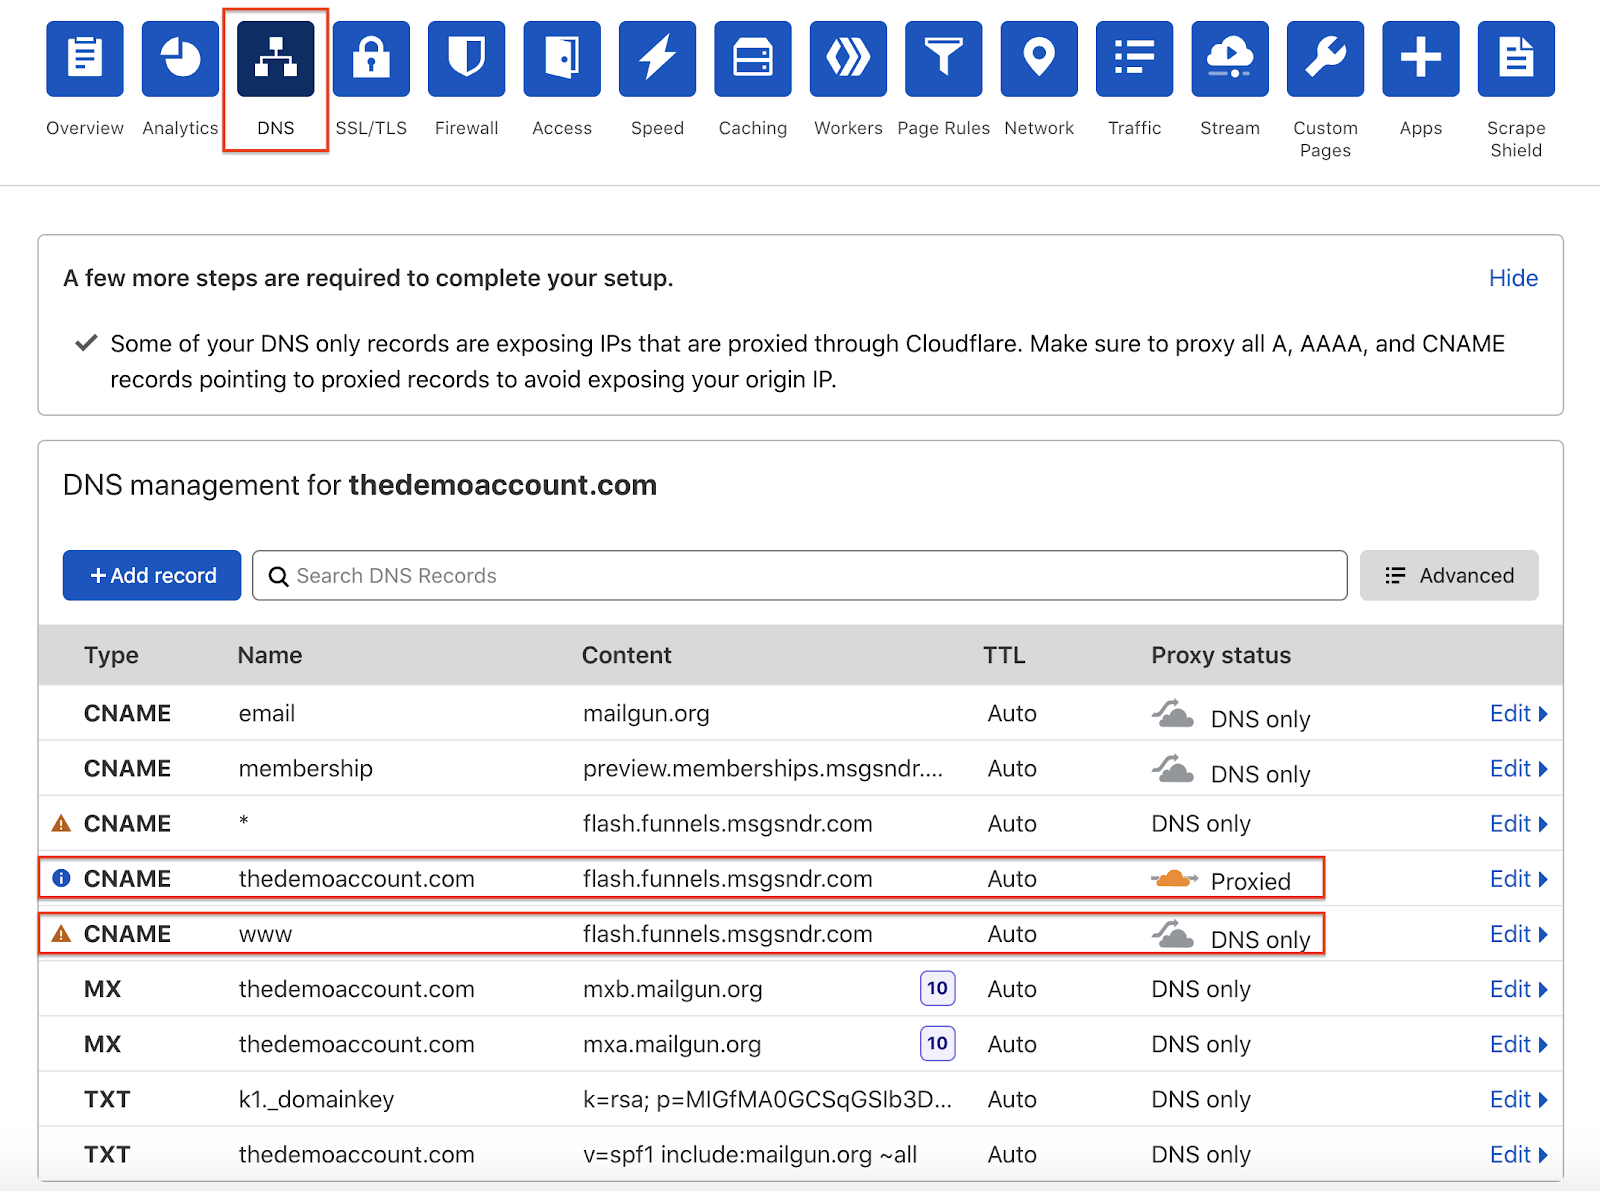The width and height of the screenshot is (1600, 1191).
Task: Open the Caching drive icon
Action: point(752,59)
